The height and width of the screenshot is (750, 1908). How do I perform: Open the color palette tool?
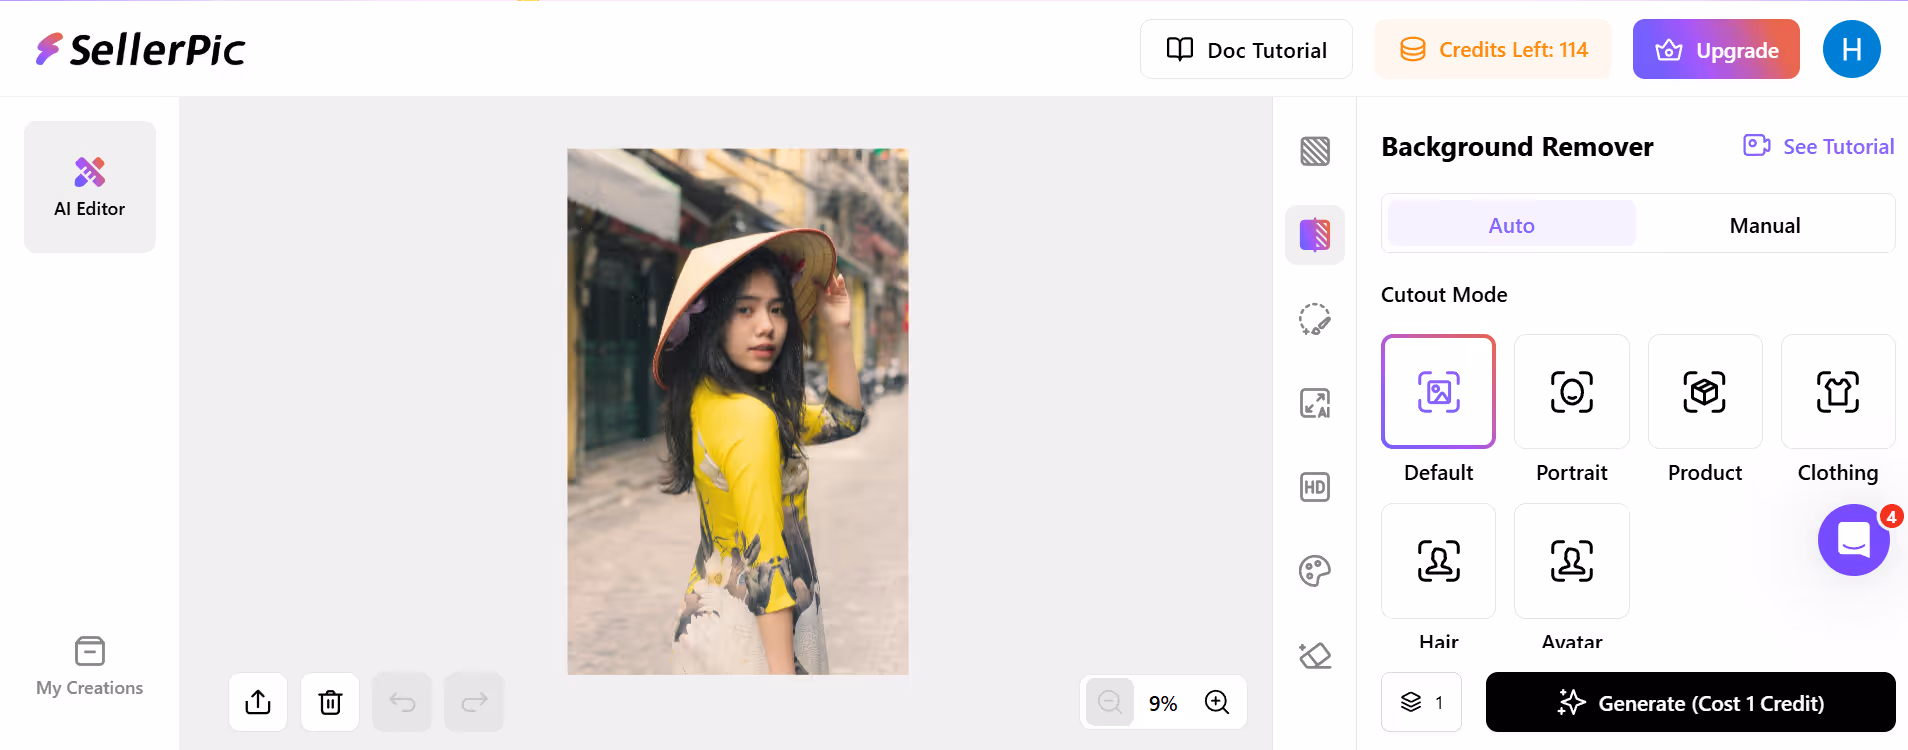(1314, 571)
